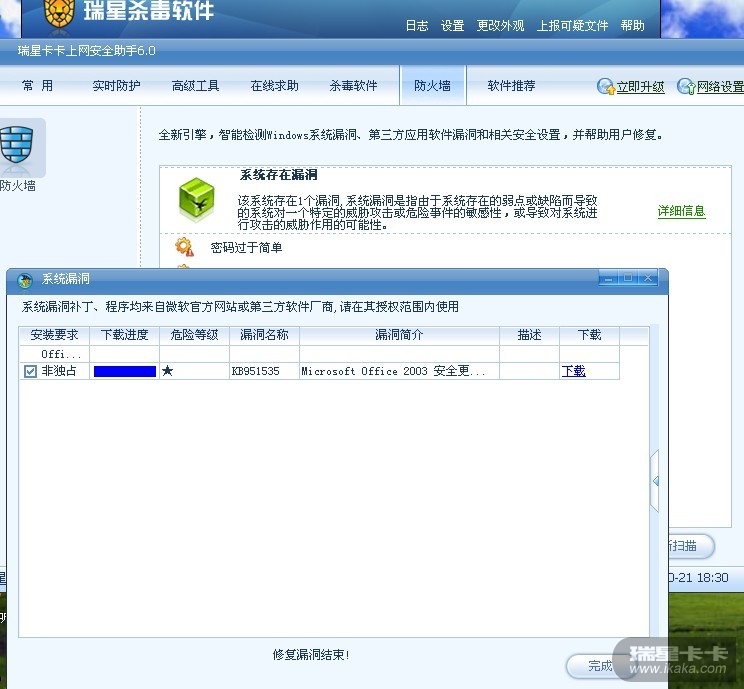
Task: Click the 下载 link for KB951535
Action: point(574,371)
